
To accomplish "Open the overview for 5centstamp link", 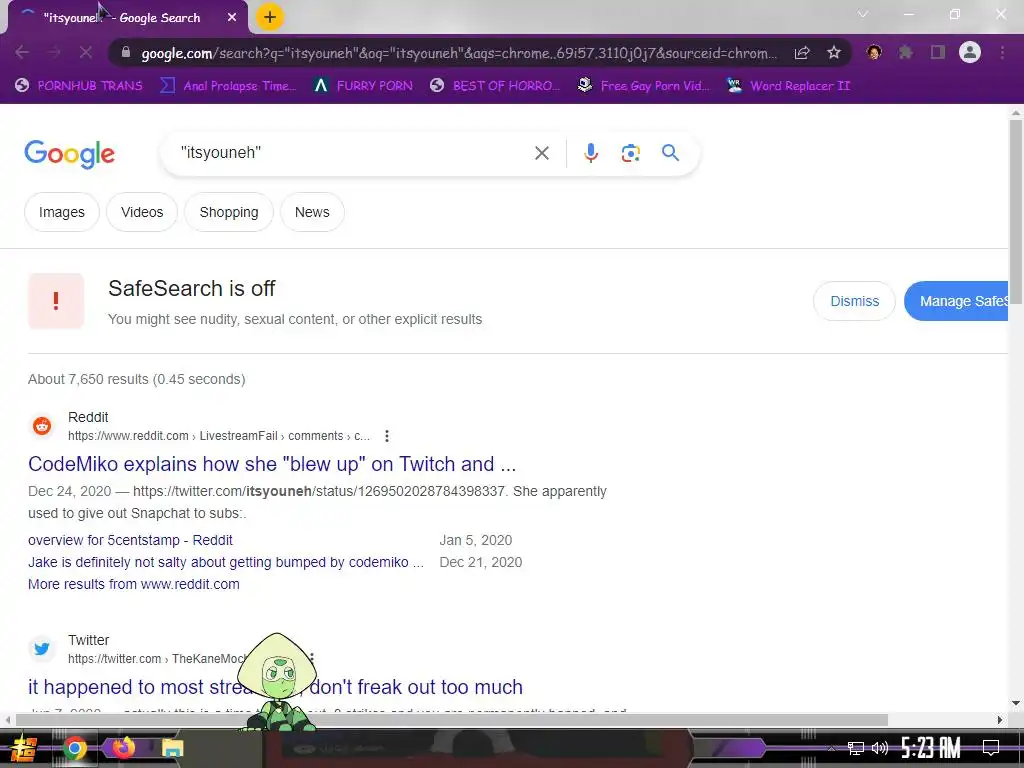I will pyautogui.click(x=130, y=540).
